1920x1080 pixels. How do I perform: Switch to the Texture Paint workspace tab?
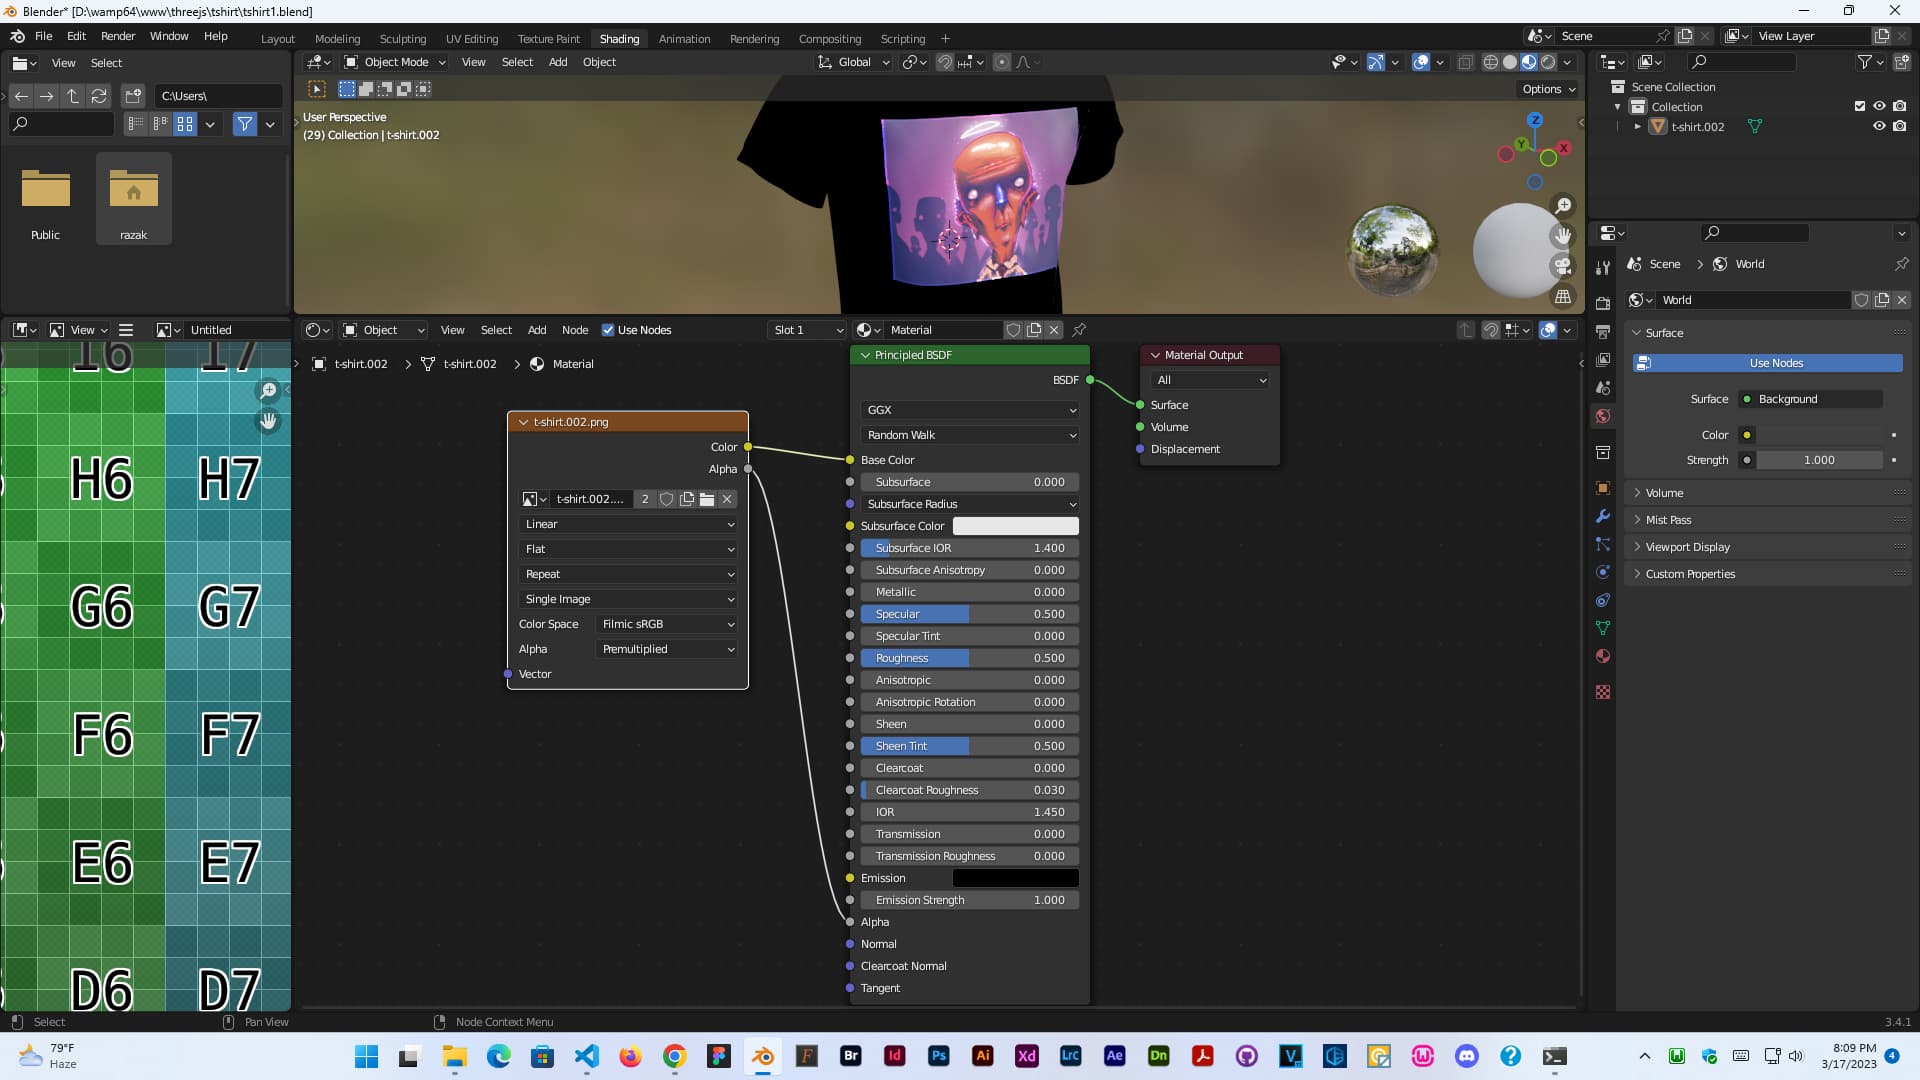click(548, 39)
